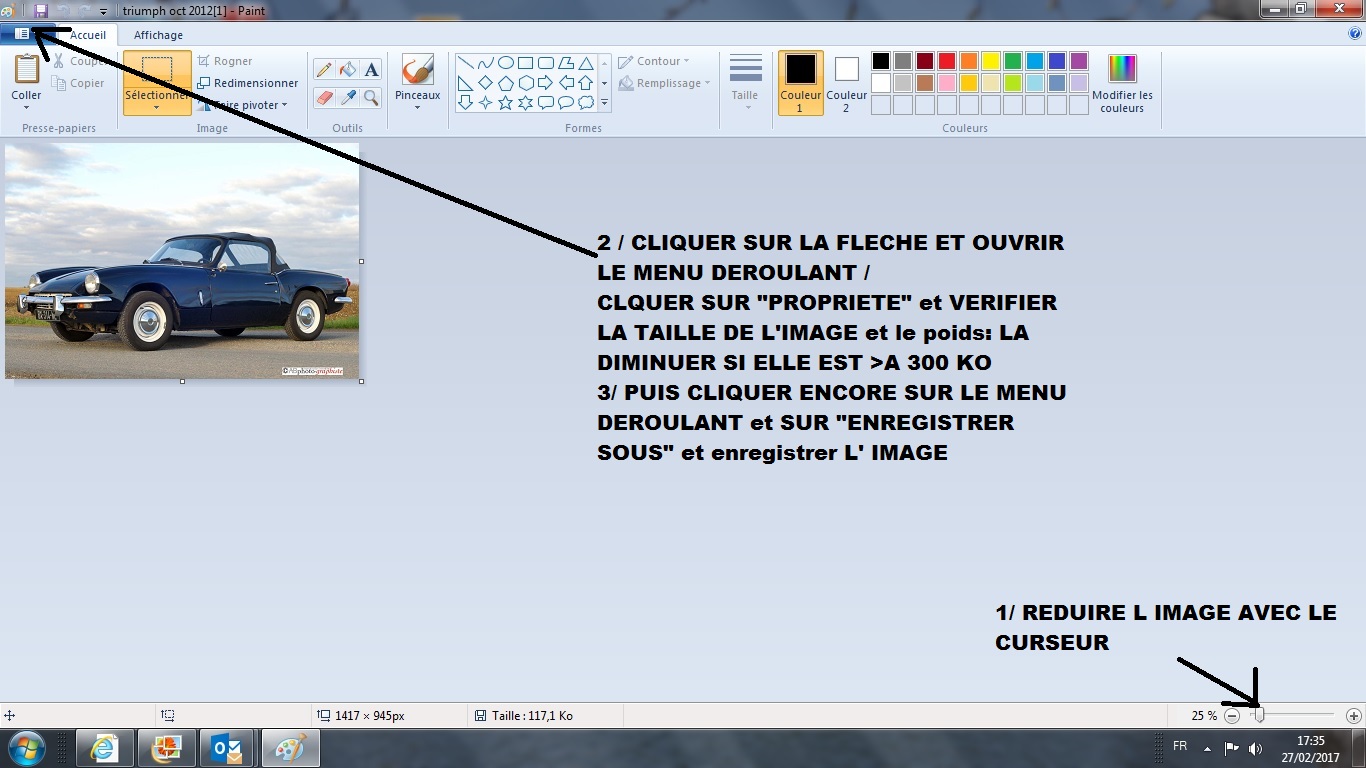Select the Fill with color bucket tool
Screen dimensions: 1366x768
[347, 70]
